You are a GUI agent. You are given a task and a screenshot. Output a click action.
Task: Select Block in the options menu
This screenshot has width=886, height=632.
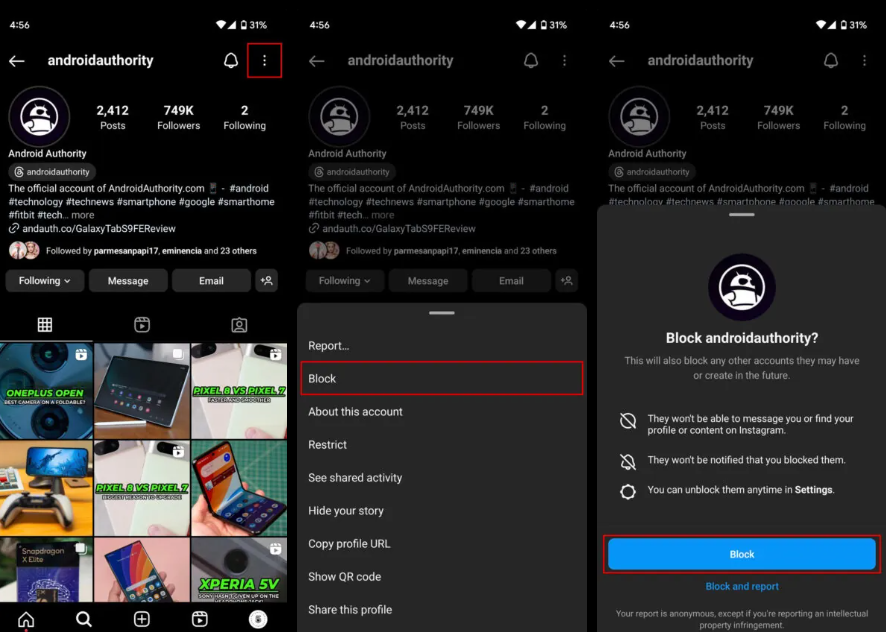pyautogui.click(x=441, y=378)
